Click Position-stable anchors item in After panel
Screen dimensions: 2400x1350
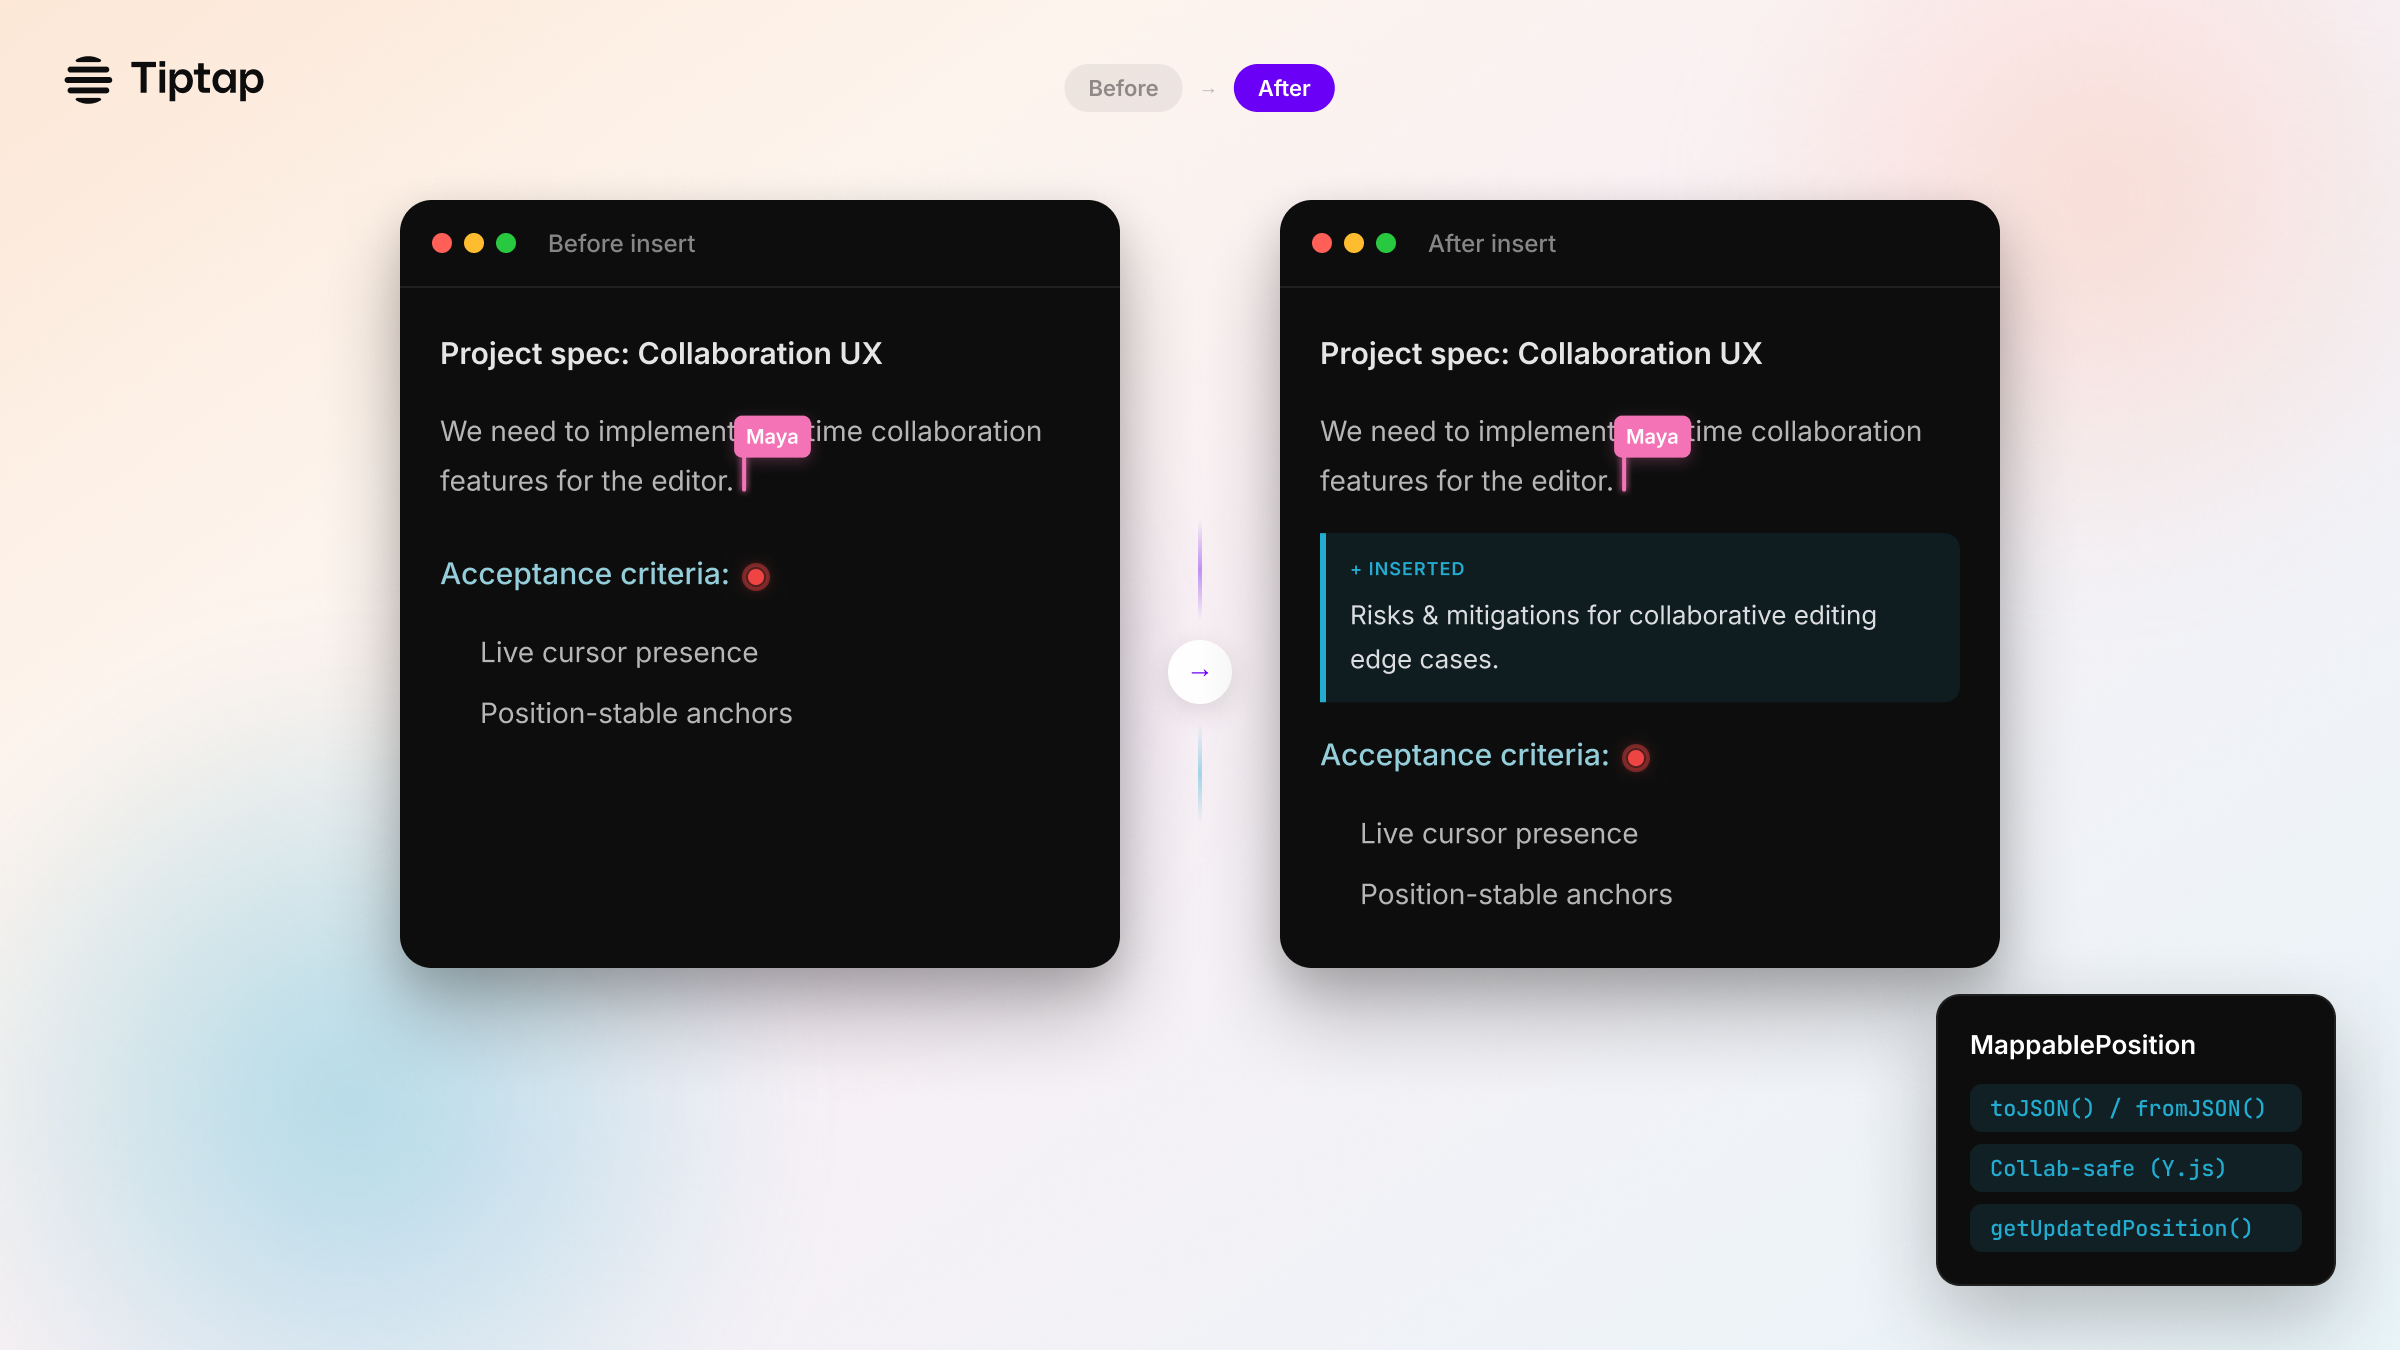pos(1516,894)
